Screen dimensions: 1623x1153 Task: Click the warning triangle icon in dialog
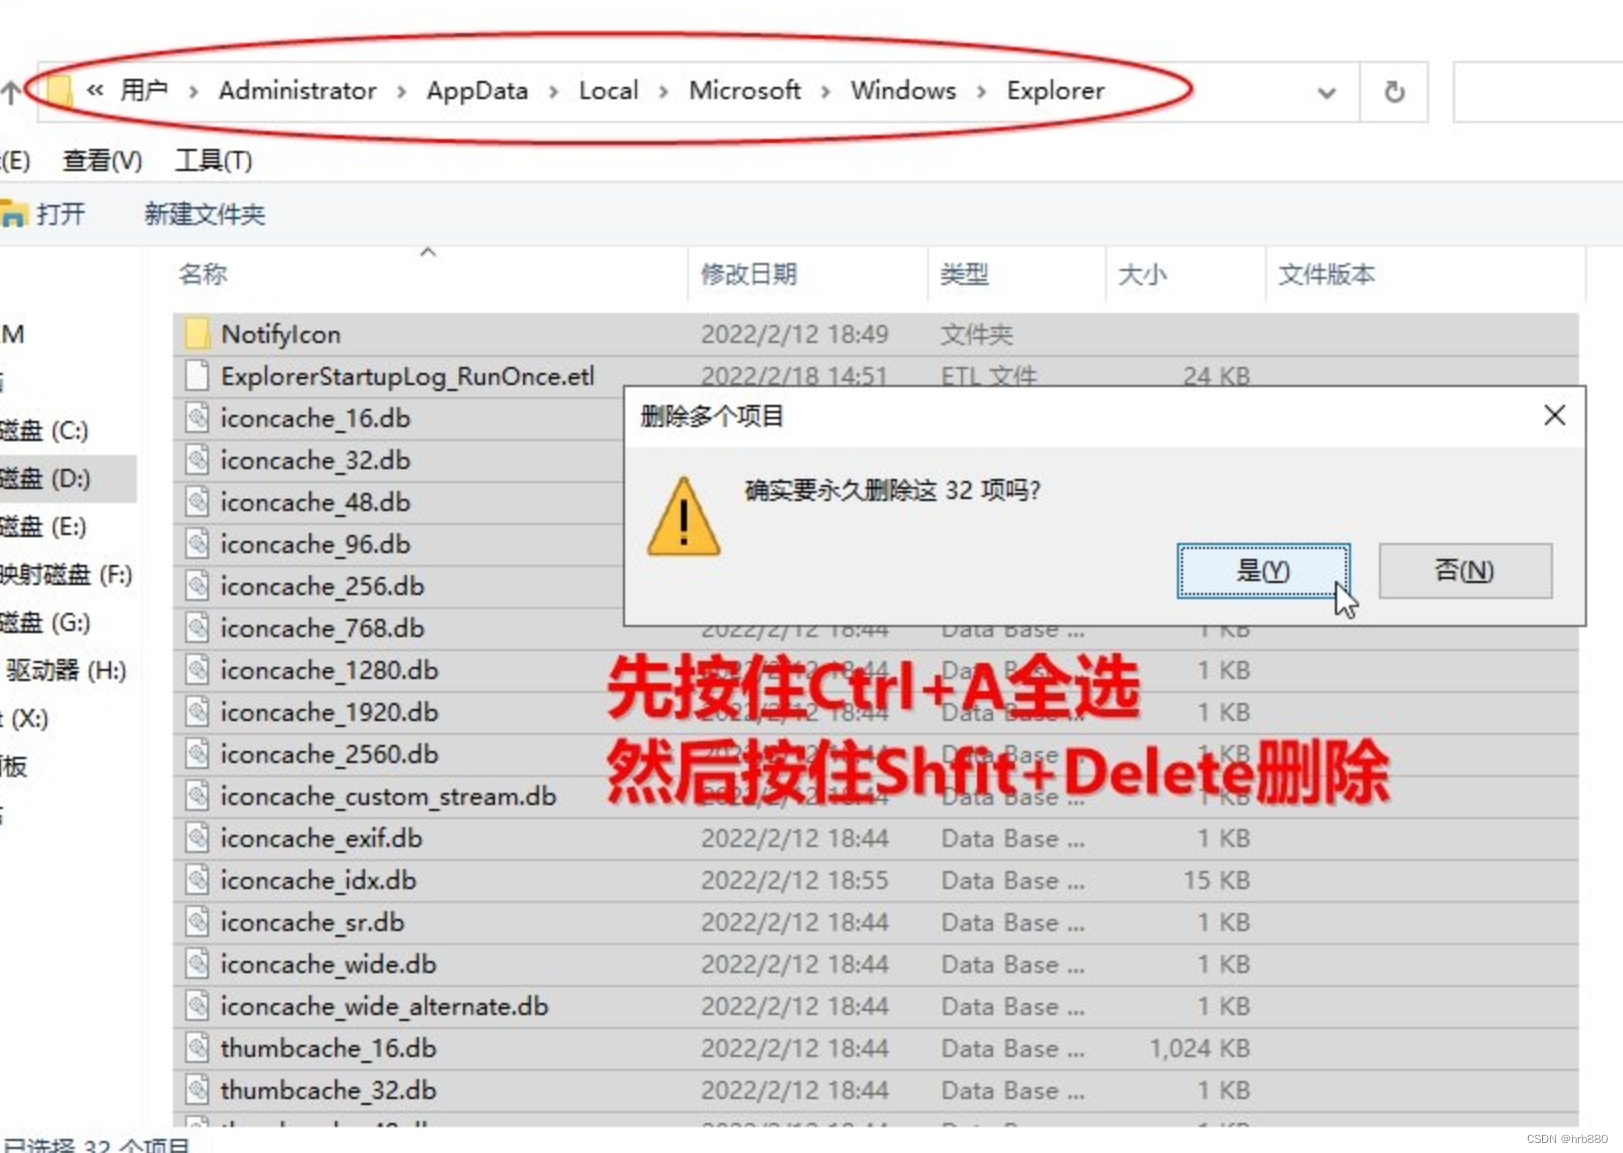[x=683, y=516]
